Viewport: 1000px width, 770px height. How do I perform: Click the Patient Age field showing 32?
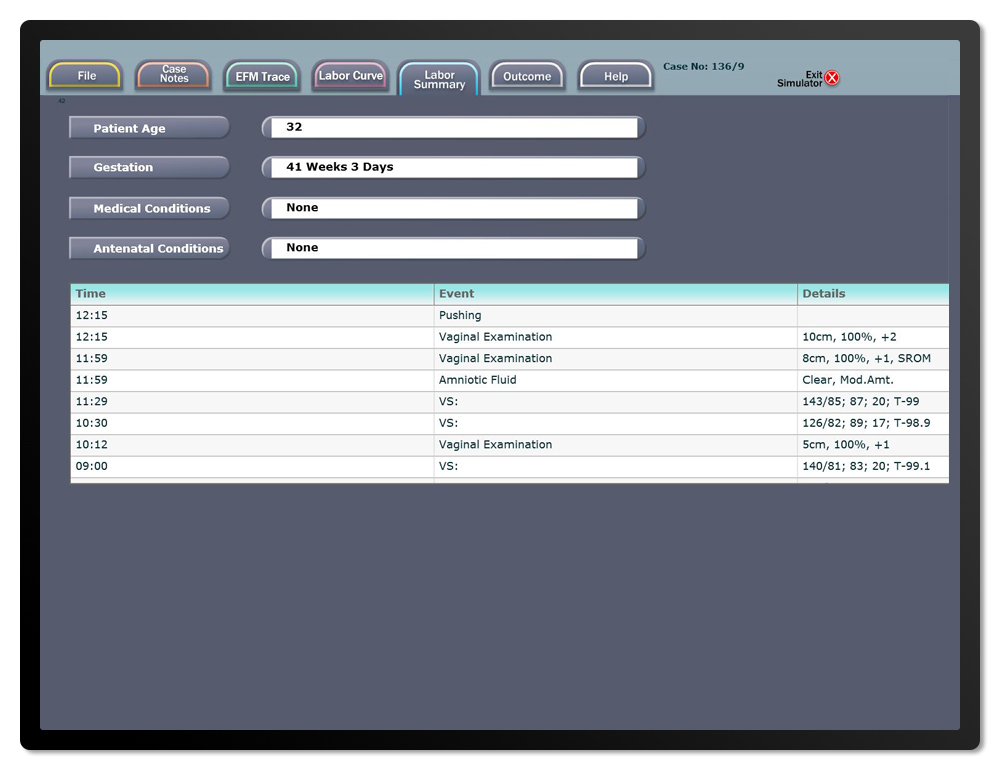tap(454, 128)
